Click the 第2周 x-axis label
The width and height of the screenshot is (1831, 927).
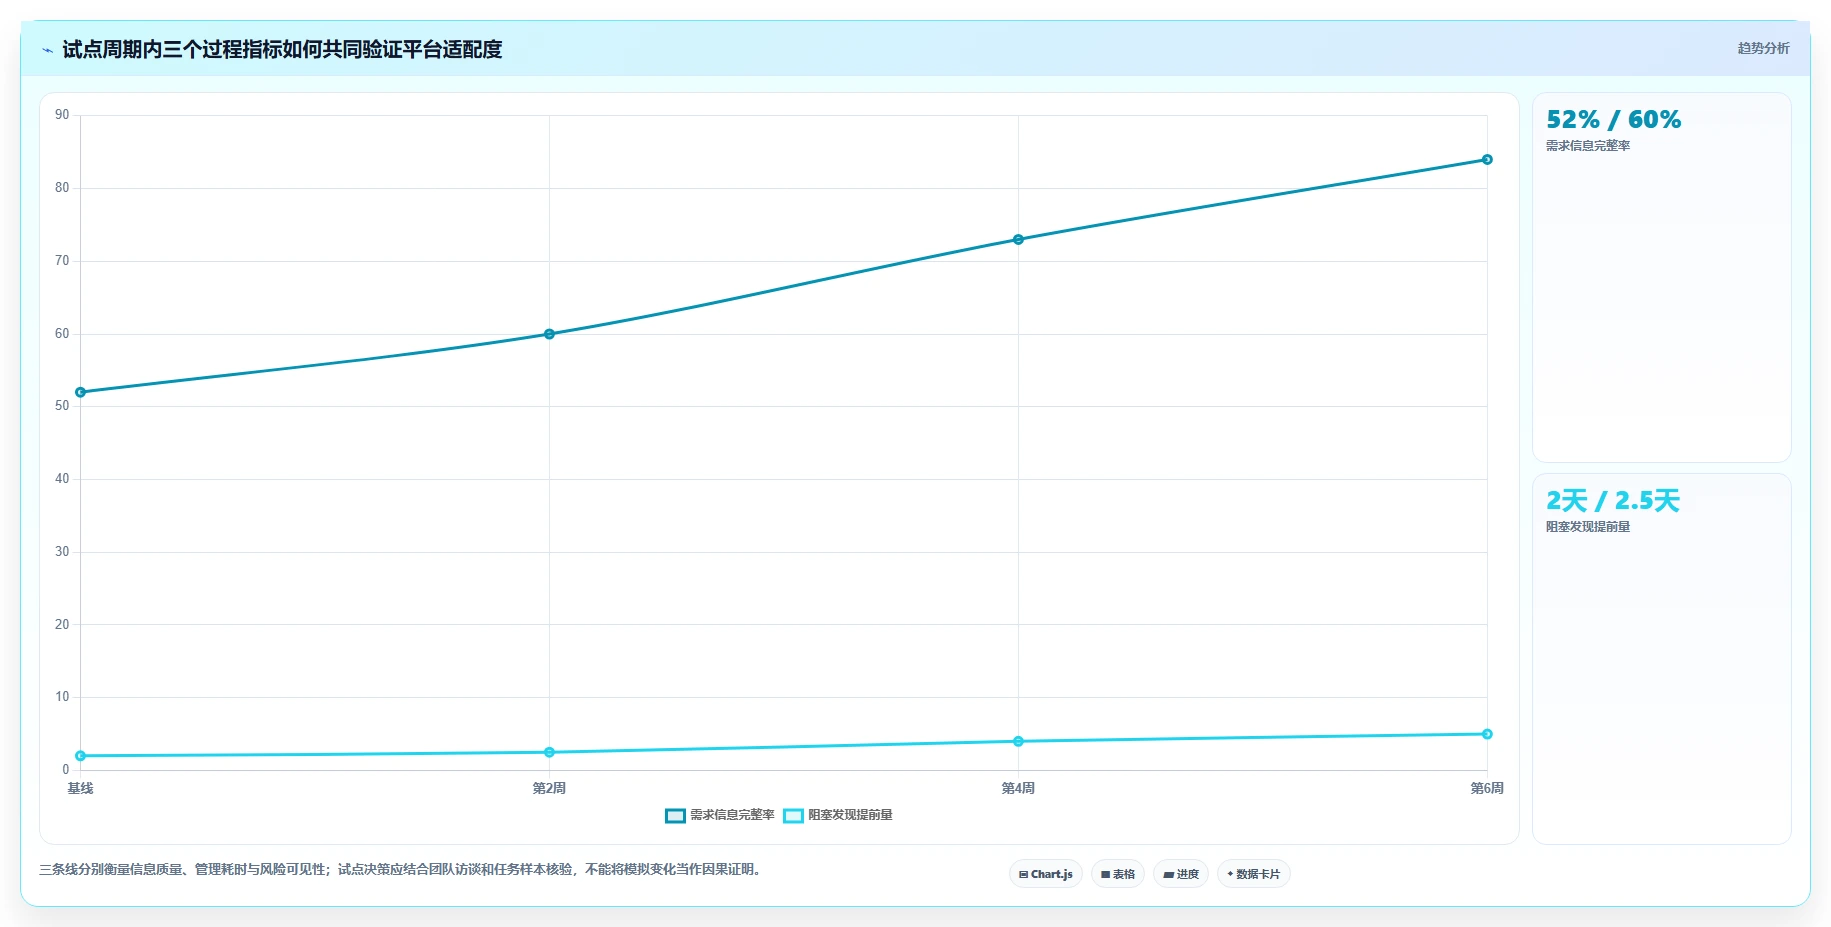(549, 789)
